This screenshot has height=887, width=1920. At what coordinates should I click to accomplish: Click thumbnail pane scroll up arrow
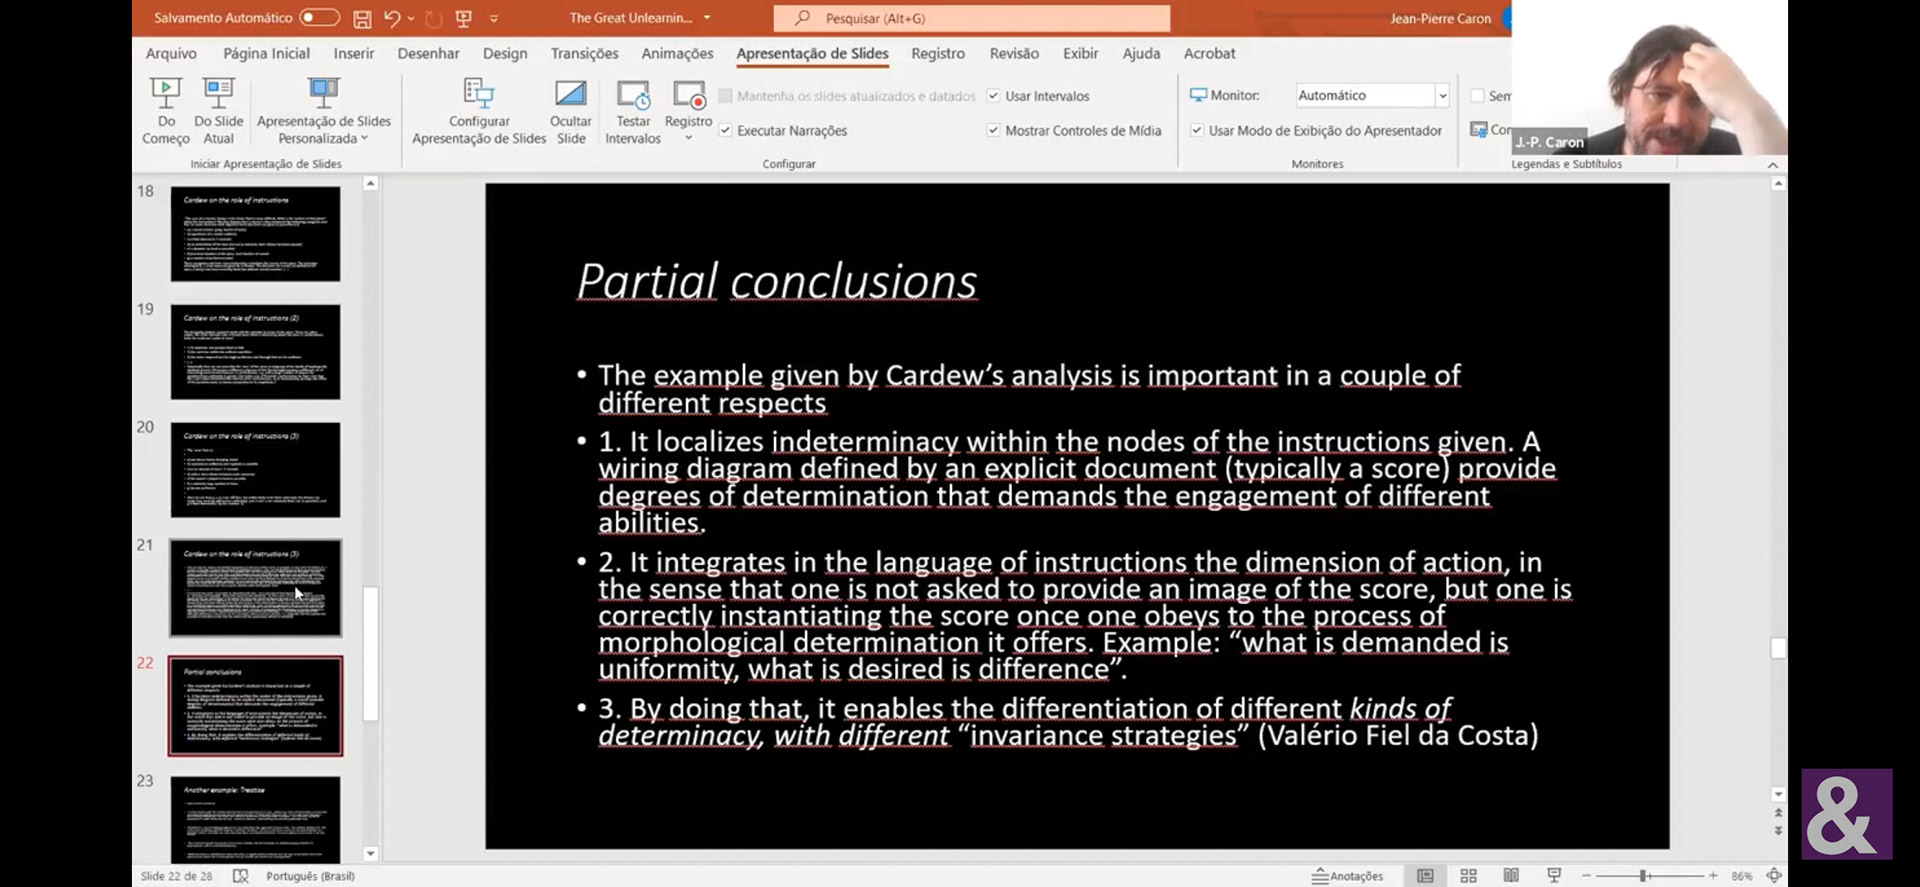click(x=370, y=184)
